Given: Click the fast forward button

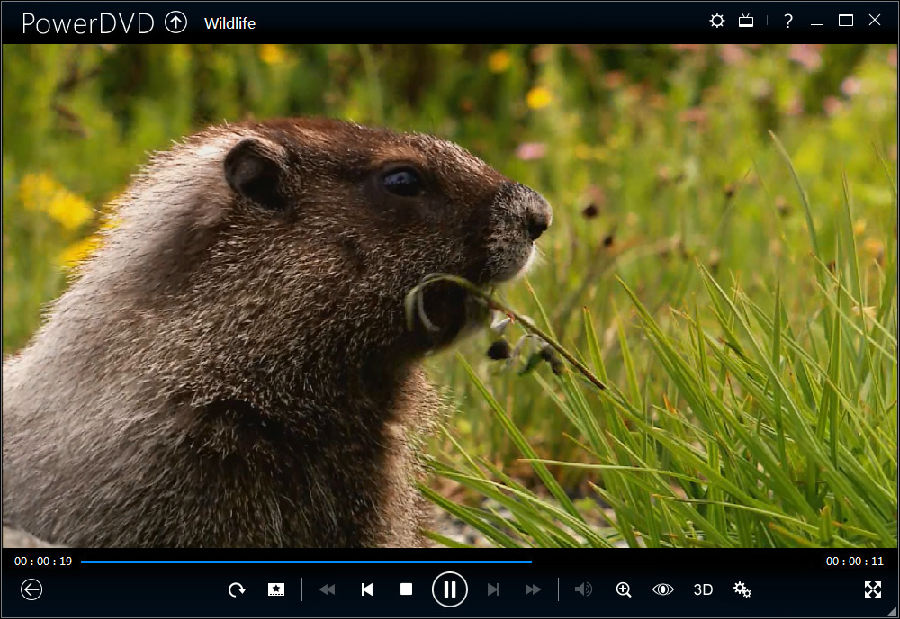Looking at the screenshot, I should tap(533, 589).
